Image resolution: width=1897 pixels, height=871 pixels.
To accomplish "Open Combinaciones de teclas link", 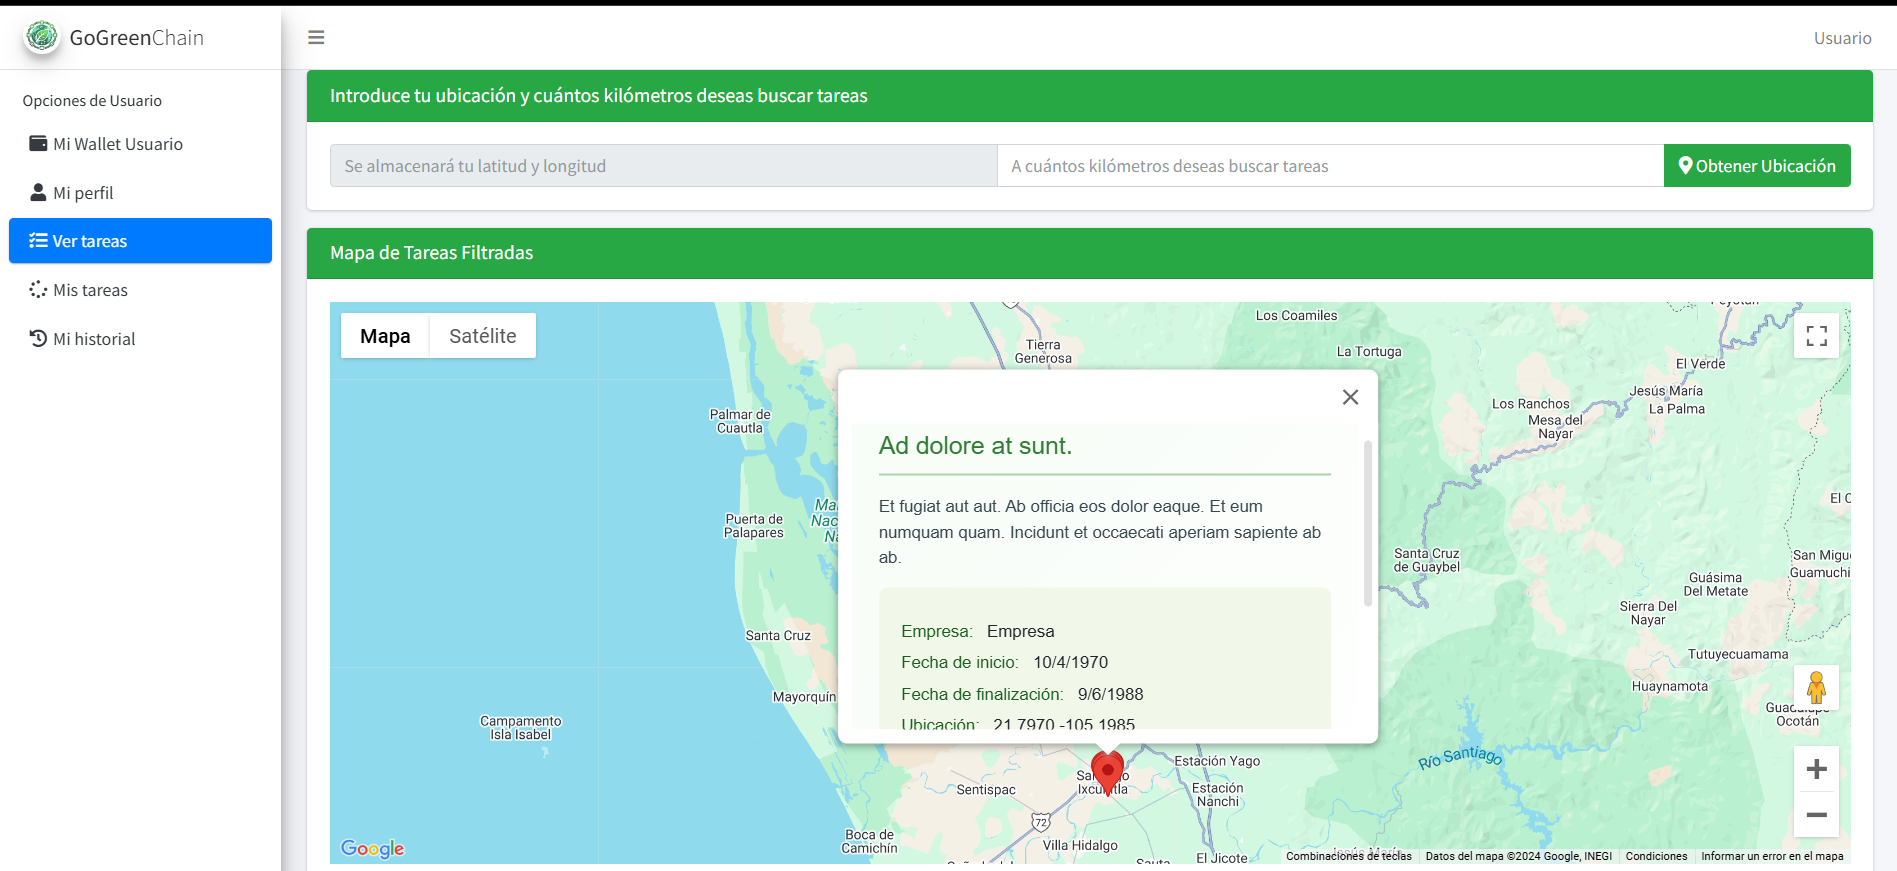I will [1348, 856].
